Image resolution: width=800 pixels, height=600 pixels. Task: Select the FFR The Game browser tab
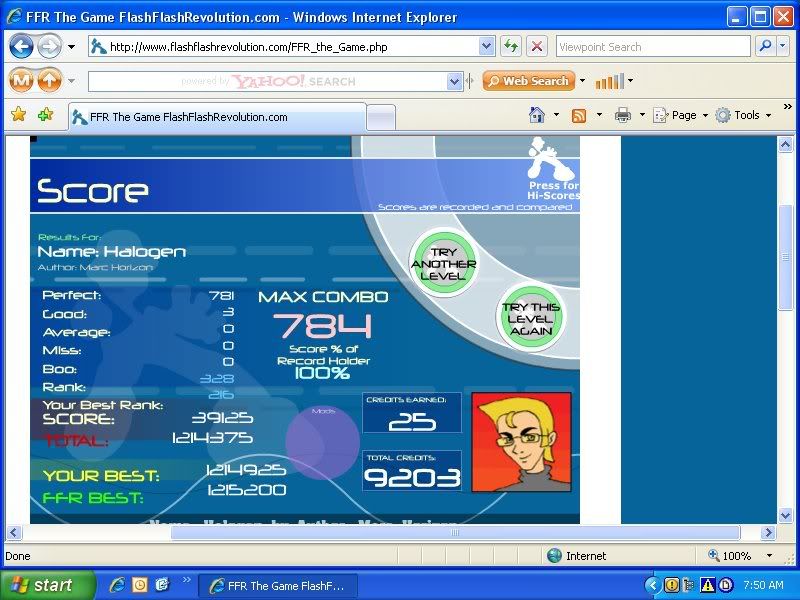[x=215, y=117]
